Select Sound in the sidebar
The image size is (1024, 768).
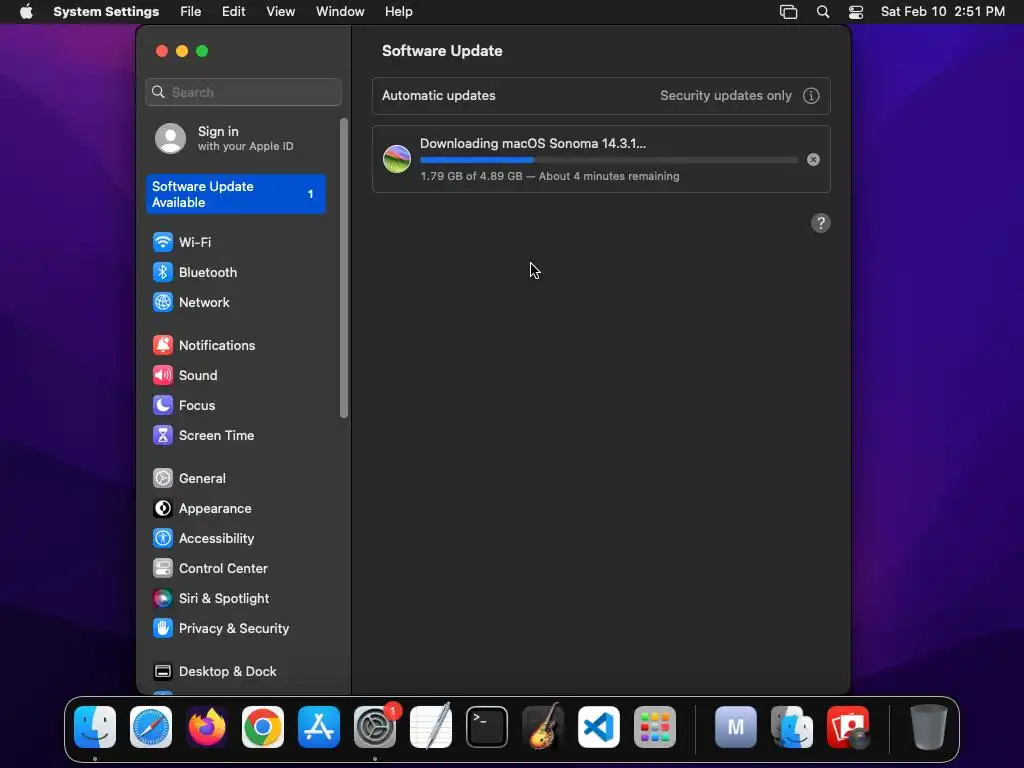235,376
